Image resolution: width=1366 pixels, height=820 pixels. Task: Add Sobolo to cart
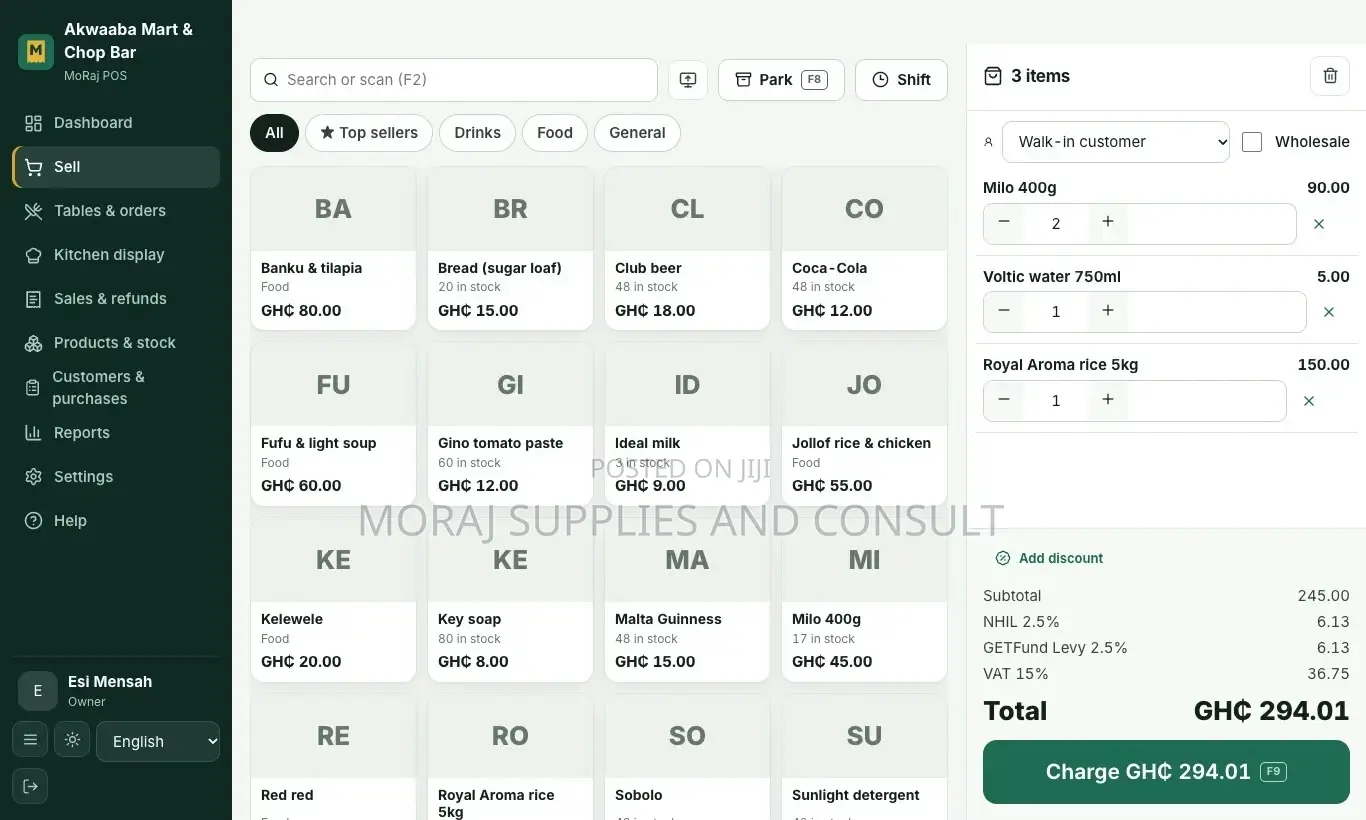687,757
